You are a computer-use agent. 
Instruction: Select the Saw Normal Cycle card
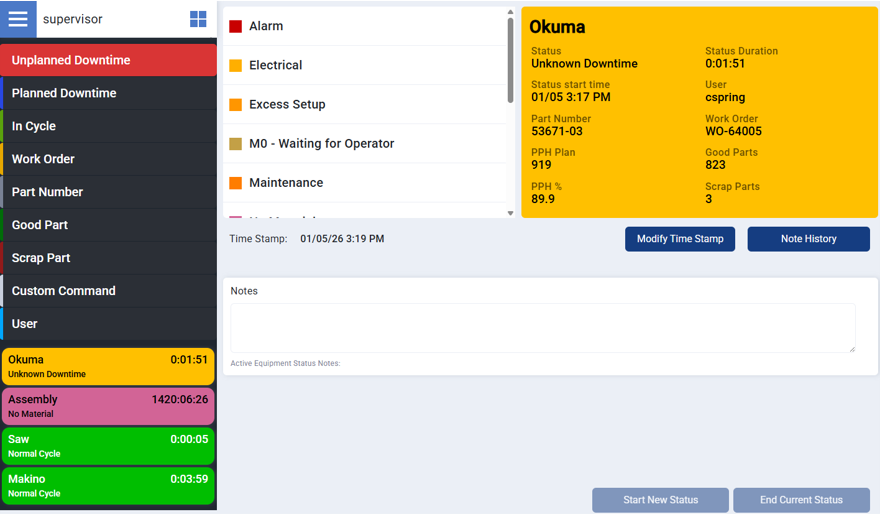108,446
